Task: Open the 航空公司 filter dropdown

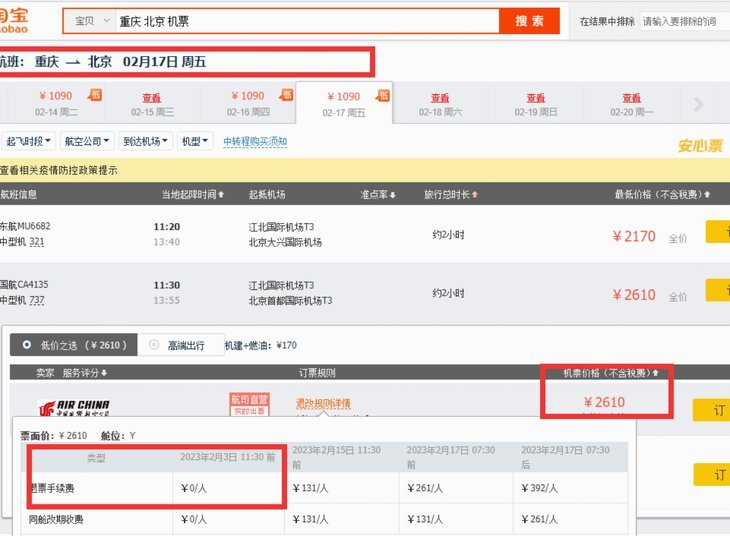Action: [87, 141]
